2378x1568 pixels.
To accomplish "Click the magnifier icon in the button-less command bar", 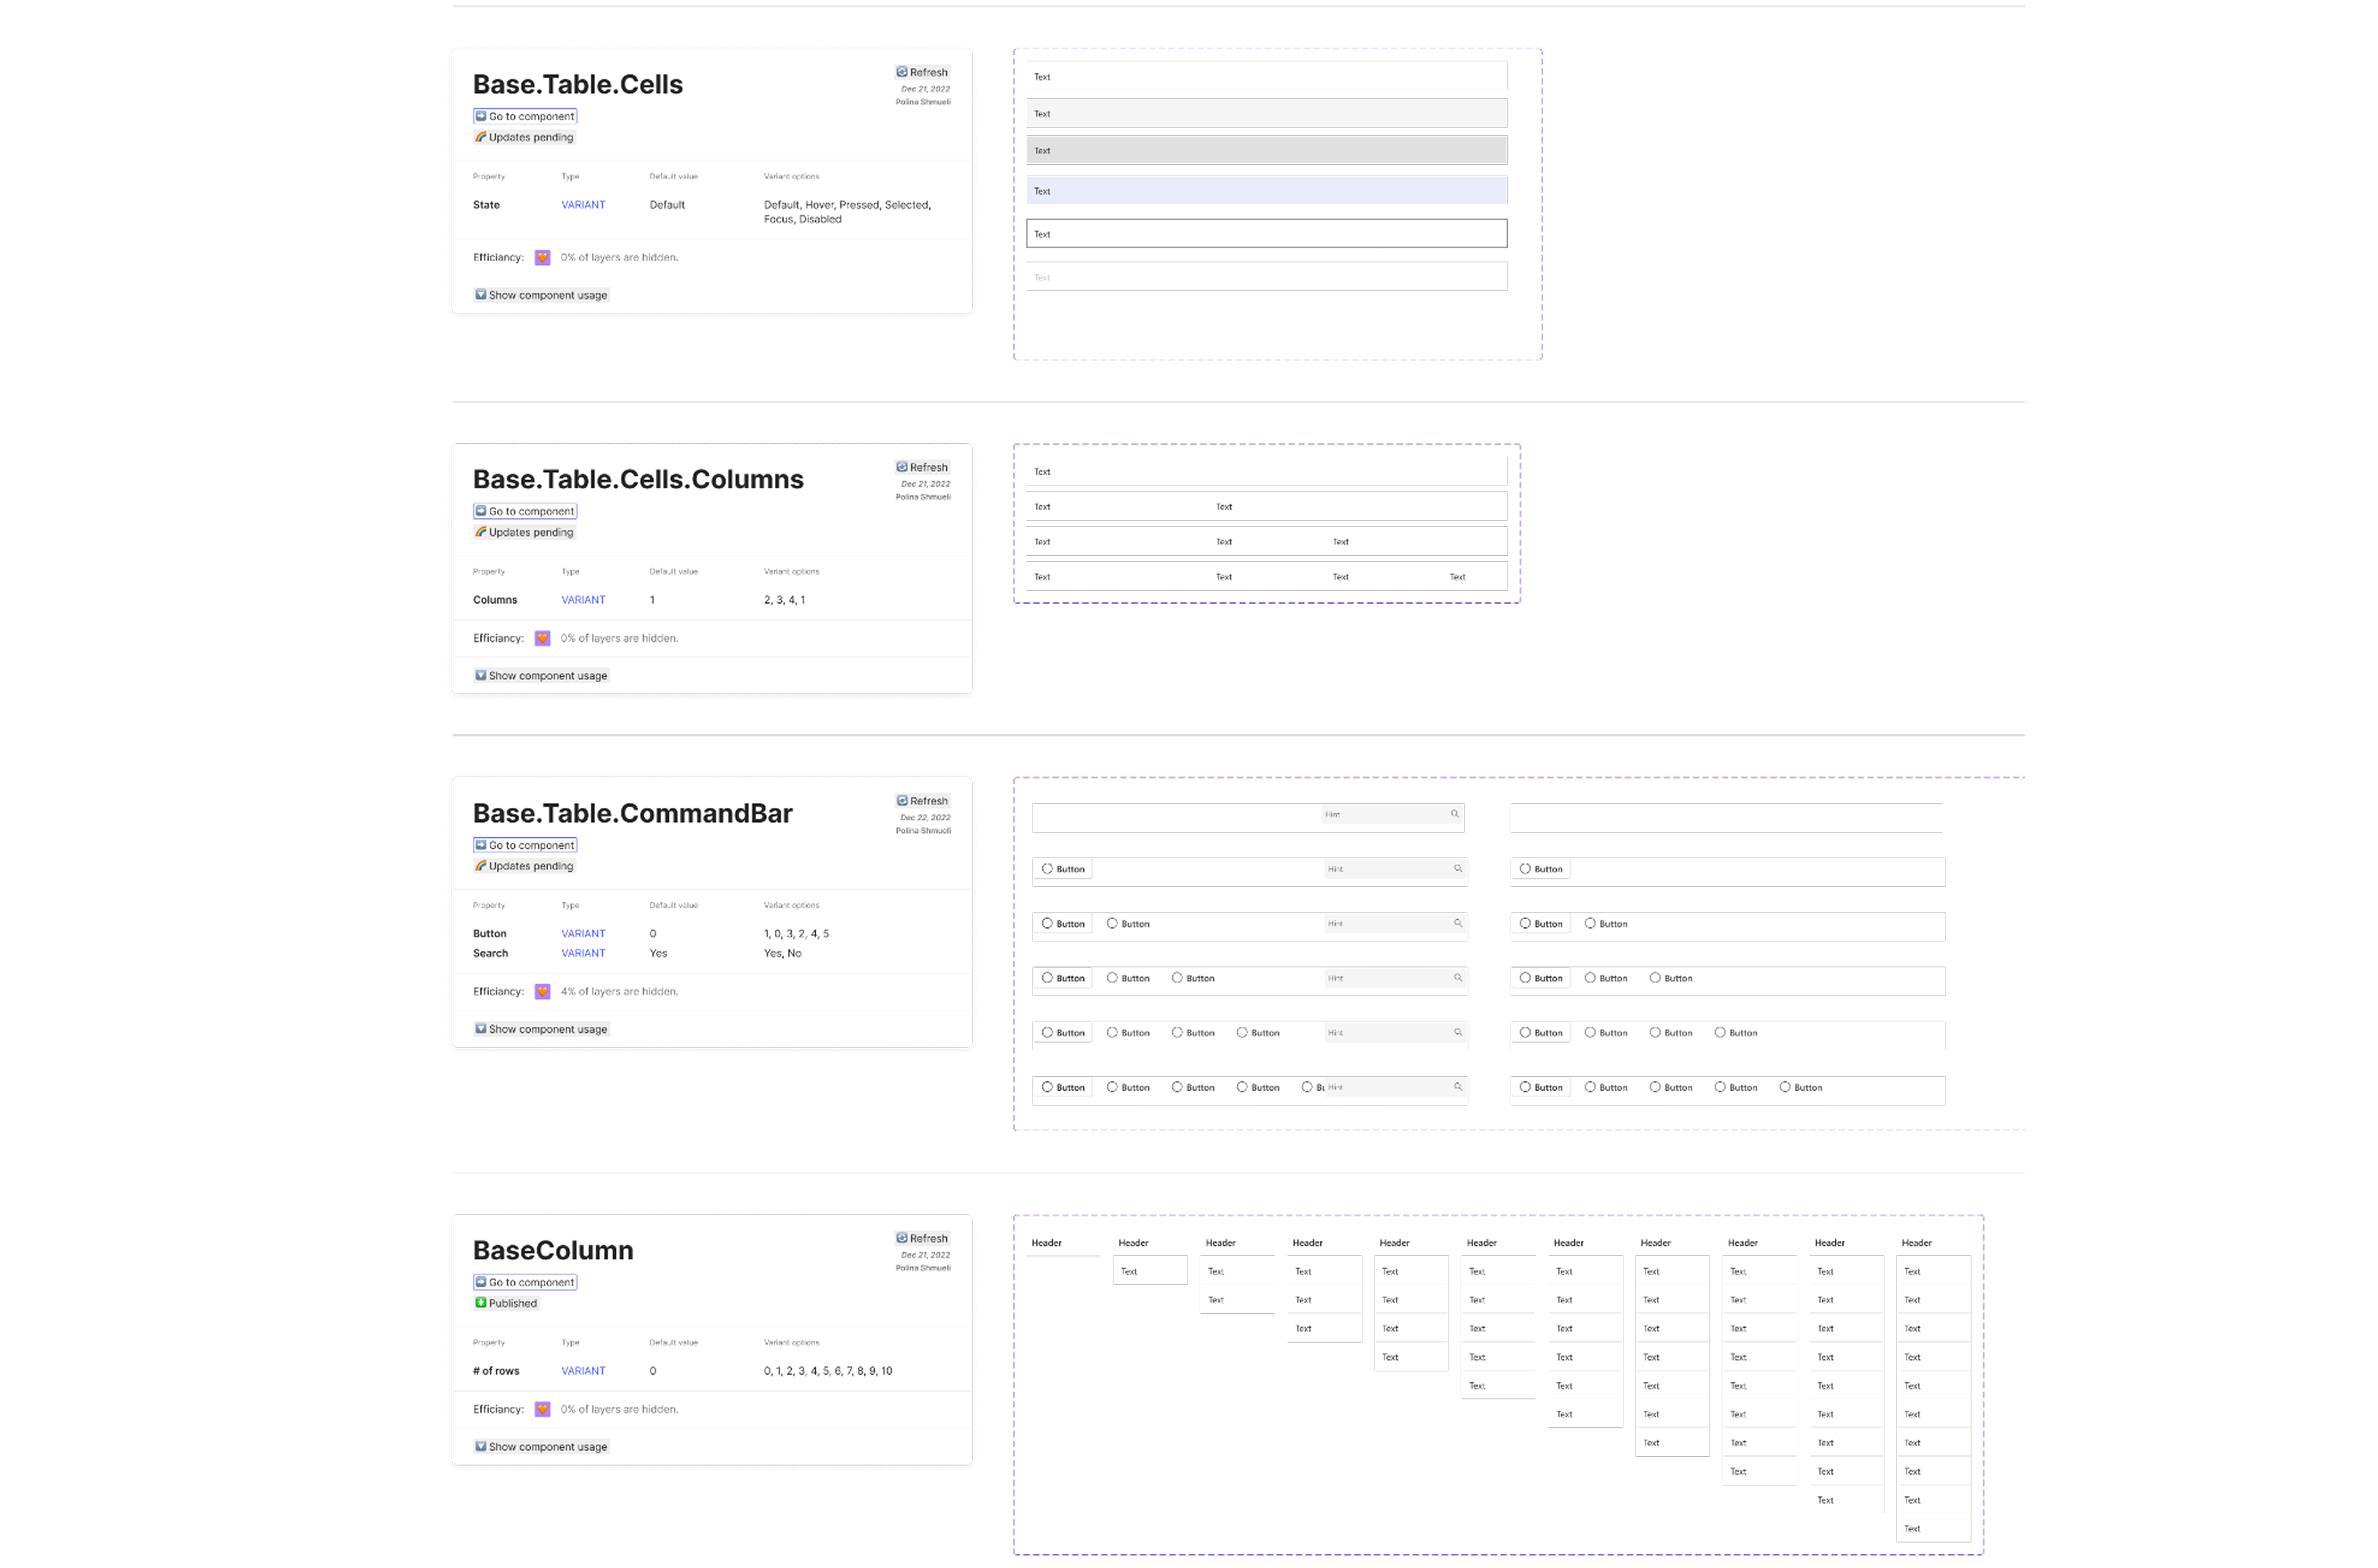I will (1455, 814).
